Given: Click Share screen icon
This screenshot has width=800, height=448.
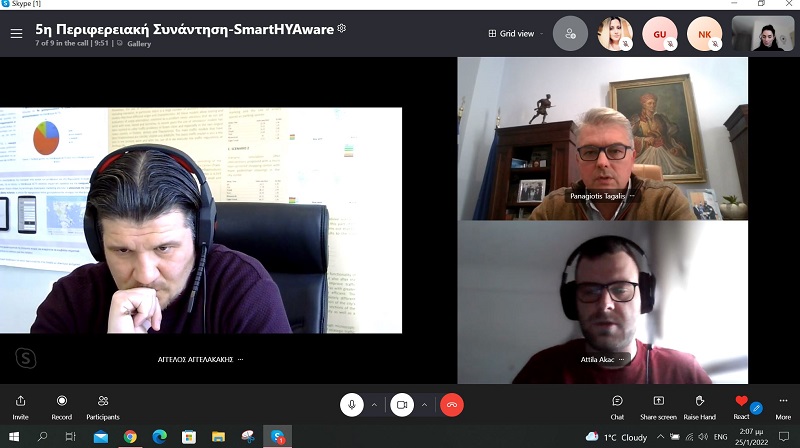Looking at the screenshot, I should click(658, 401).
